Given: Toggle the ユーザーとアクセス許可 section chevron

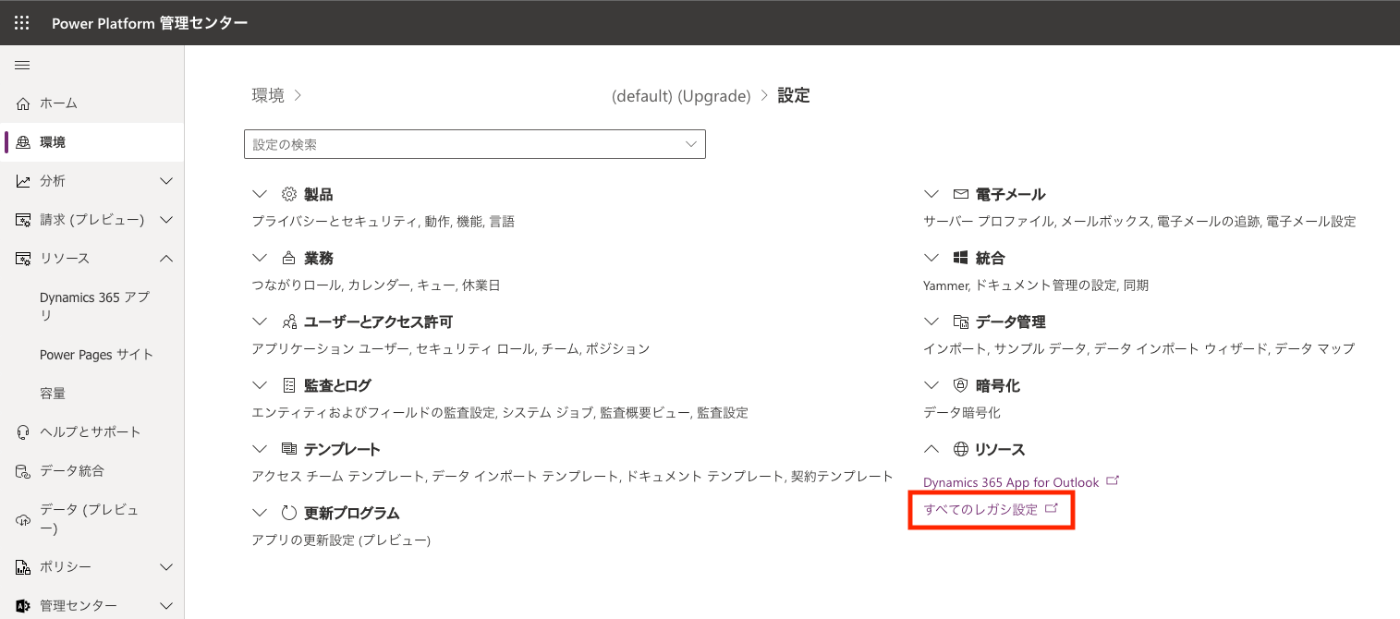Looking at the screenshot, I should pyautogui.click(x=260, y=322).
